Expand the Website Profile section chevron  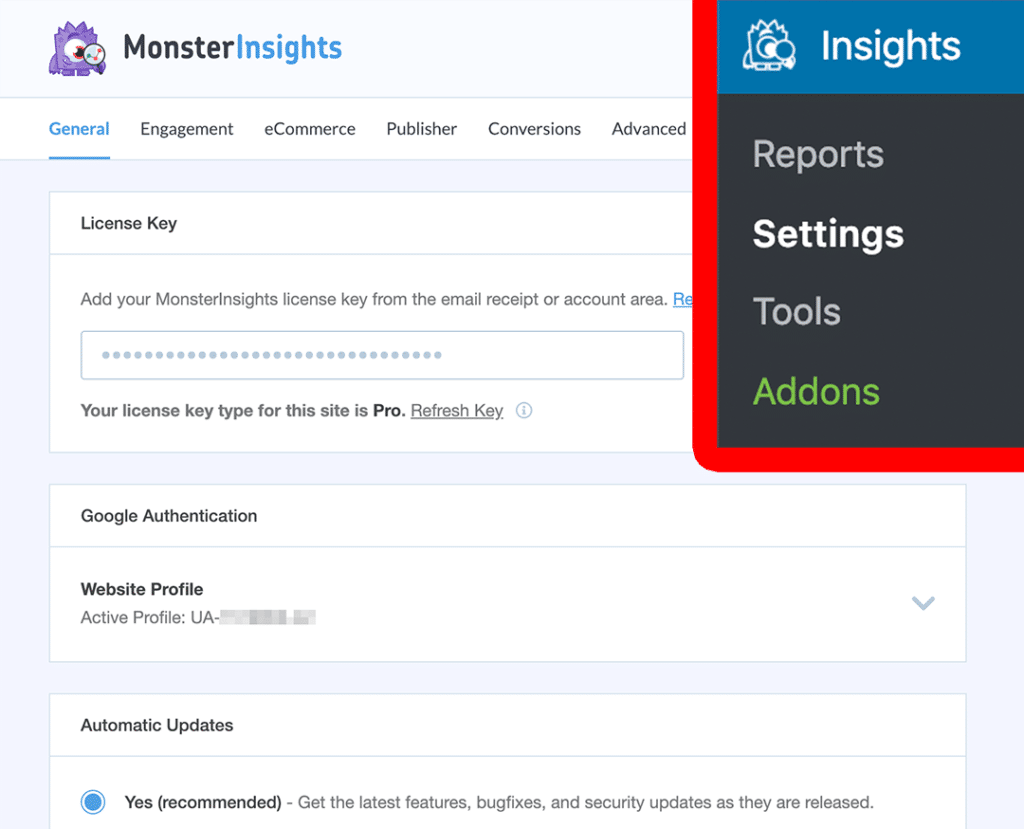click(922, 603)
